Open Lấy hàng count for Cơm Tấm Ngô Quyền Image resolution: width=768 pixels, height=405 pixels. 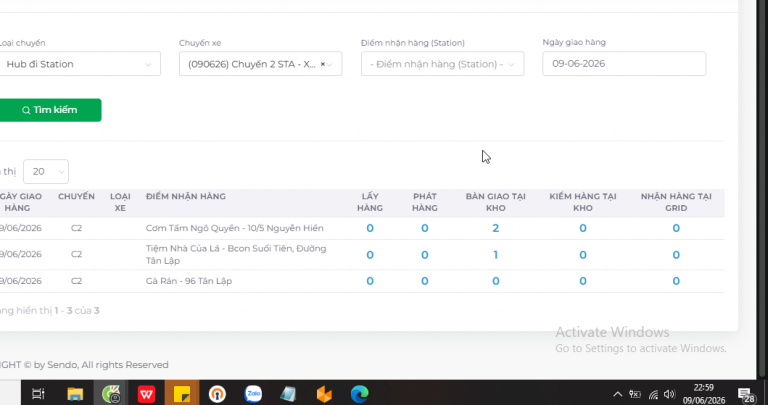pyautogui.click(x=370, y=228)
